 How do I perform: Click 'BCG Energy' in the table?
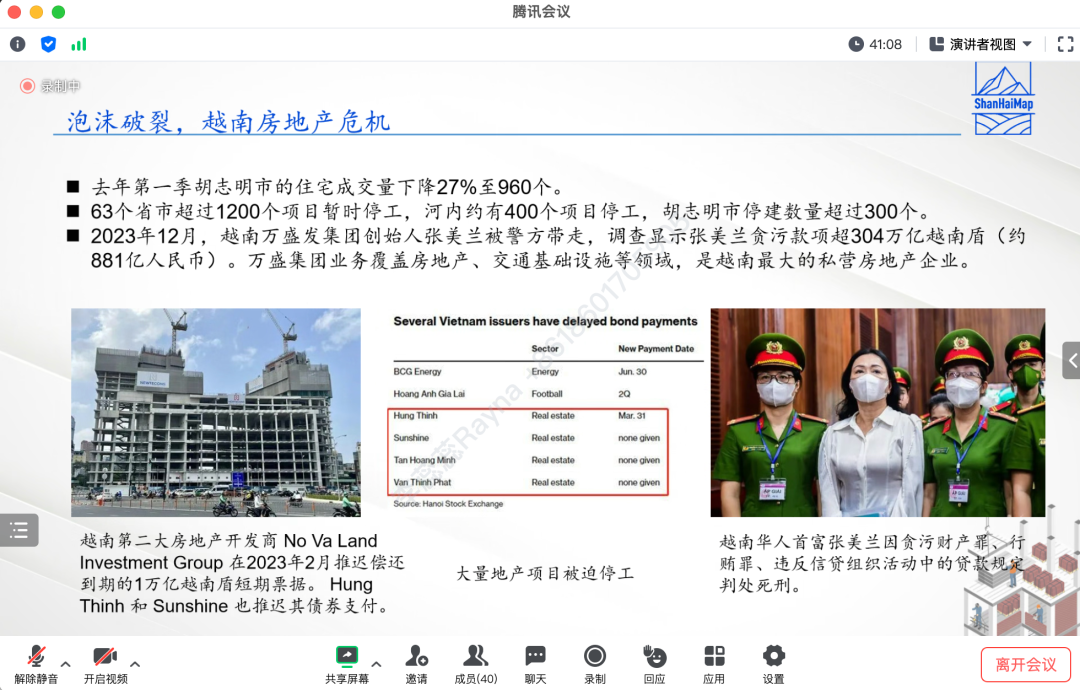417,372
